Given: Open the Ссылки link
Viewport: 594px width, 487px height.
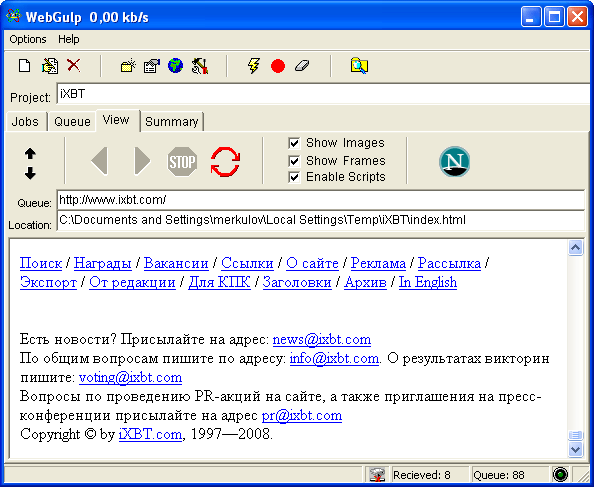Looking at the screenshot, I should pyautogui.click(x=247, y=263).
